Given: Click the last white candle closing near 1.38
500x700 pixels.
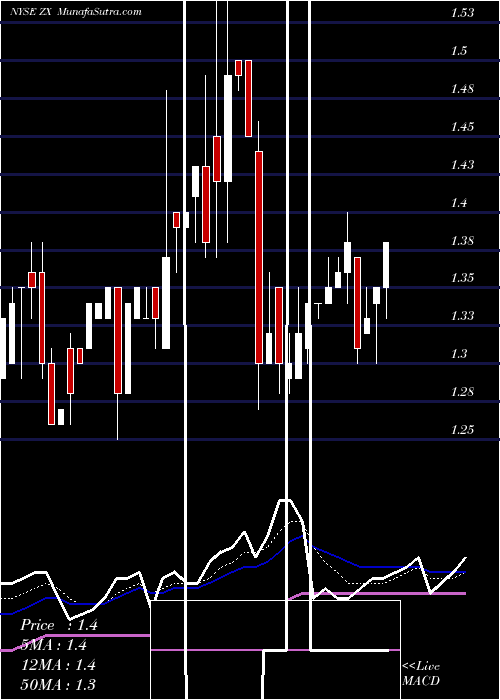Looking at the screenshot, I should point(386,265).
